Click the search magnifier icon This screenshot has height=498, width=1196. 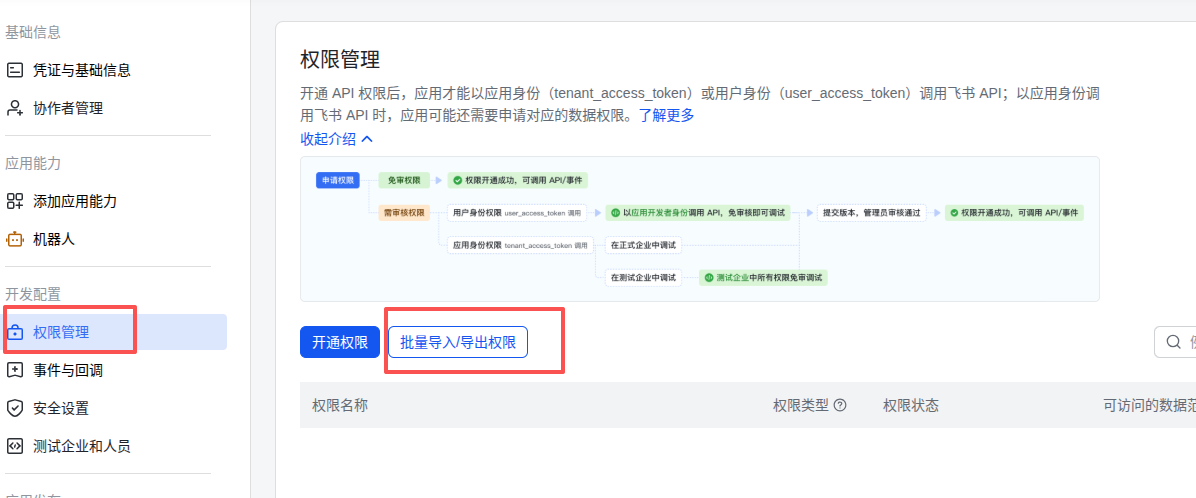click(x=1174, y=342)
